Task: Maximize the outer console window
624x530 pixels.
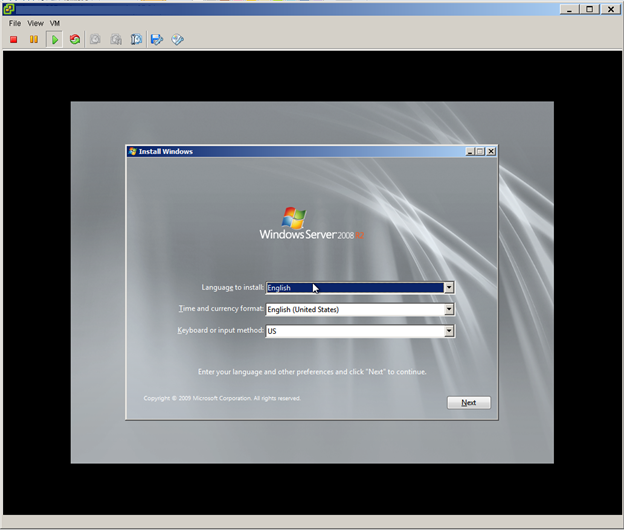Action: tap(590, 9)
